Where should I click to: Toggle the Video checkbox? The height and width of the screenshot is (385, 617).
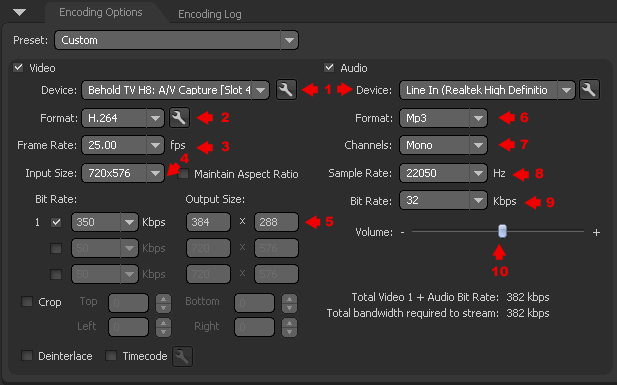(18, 68)
